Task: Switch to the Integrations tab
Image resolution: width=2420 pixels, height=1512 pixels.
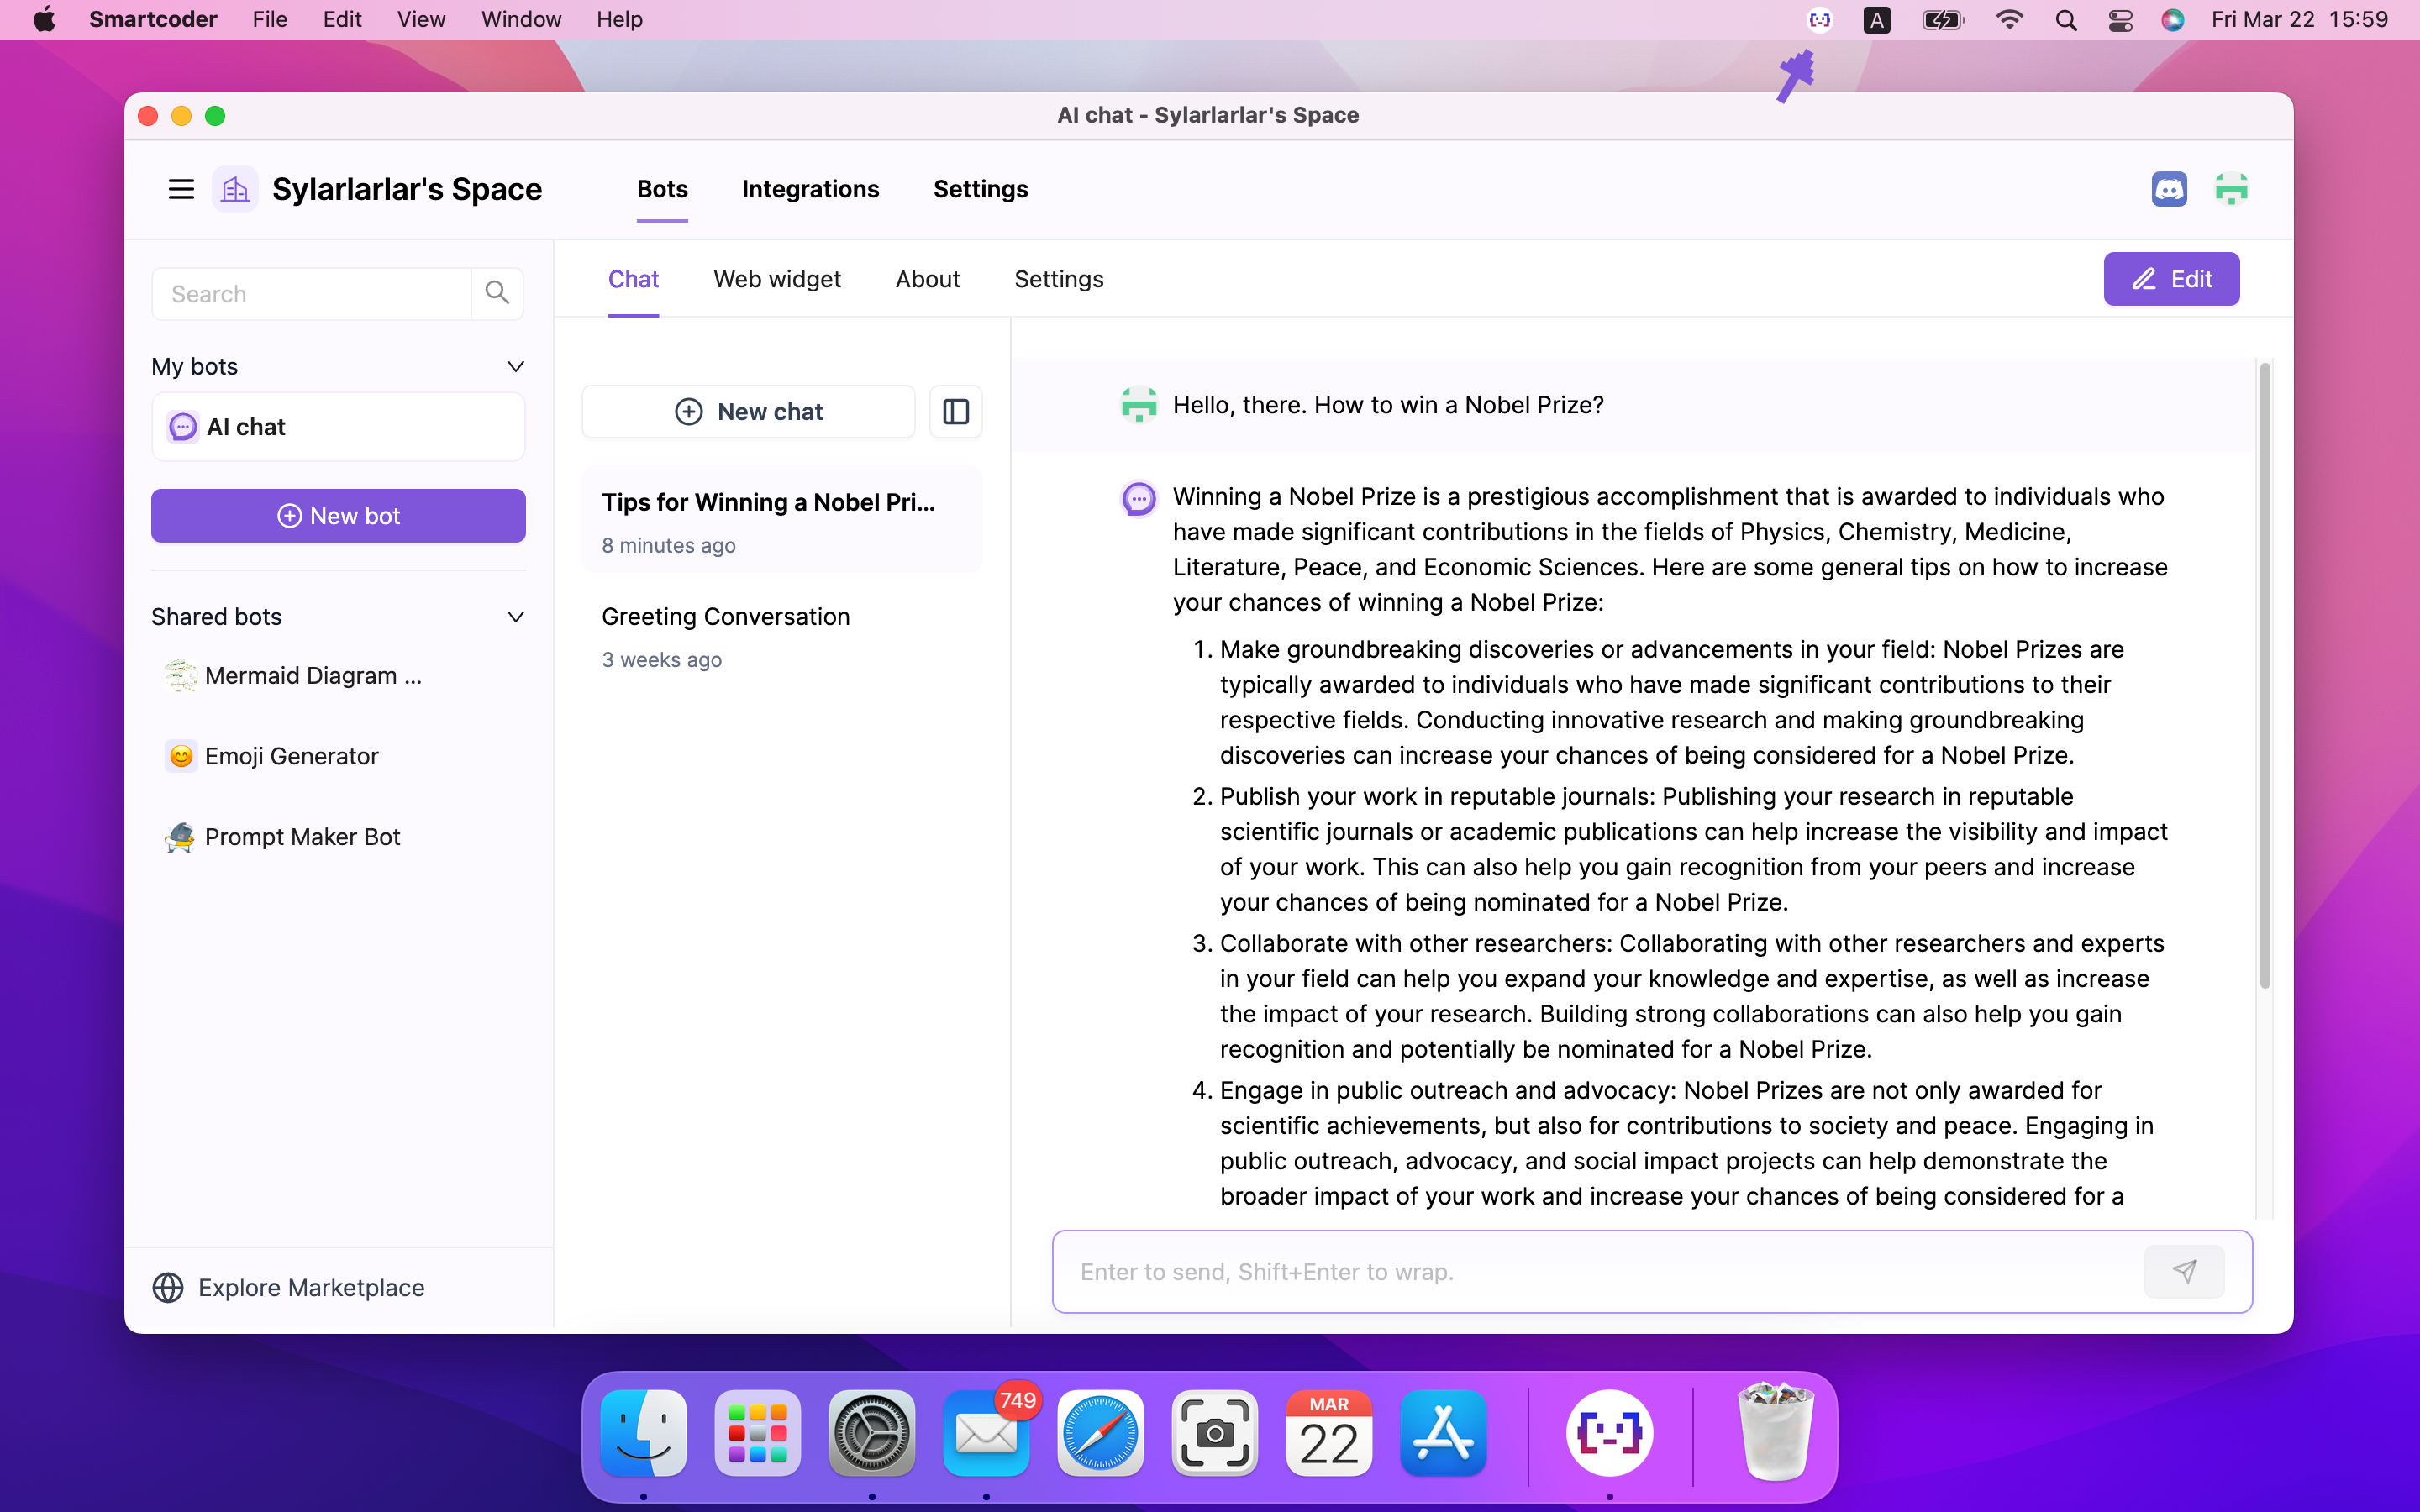Action: (x=810, y=189)
